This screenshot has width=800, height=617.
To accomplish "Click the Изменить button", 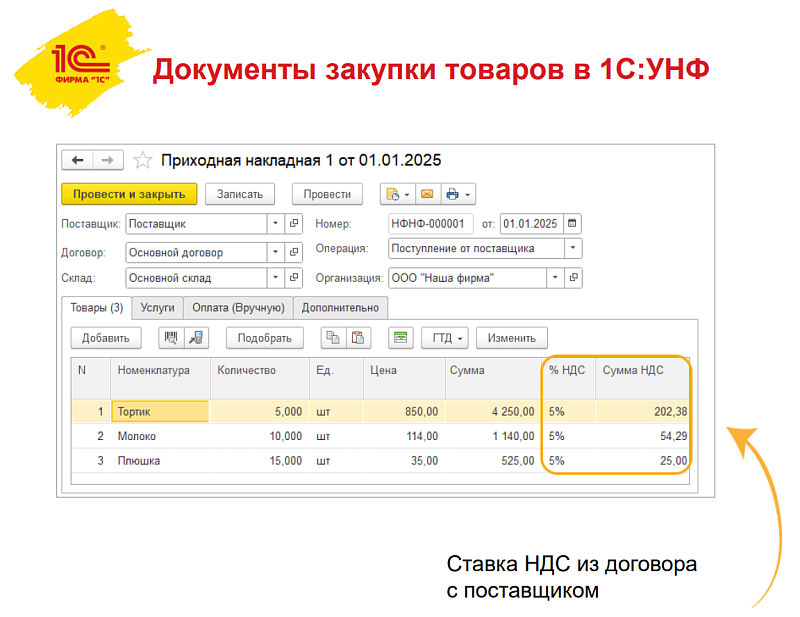I will click(x=512, y=338).
